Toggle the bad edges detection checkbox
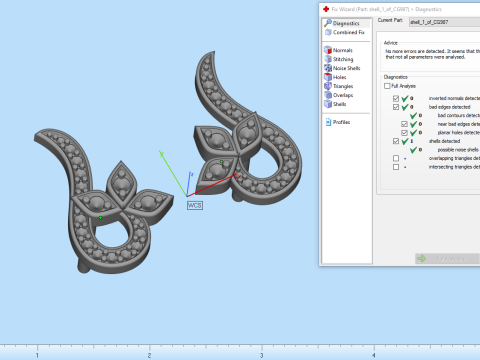This screenshot has height=360, width=480. point(396,107)
